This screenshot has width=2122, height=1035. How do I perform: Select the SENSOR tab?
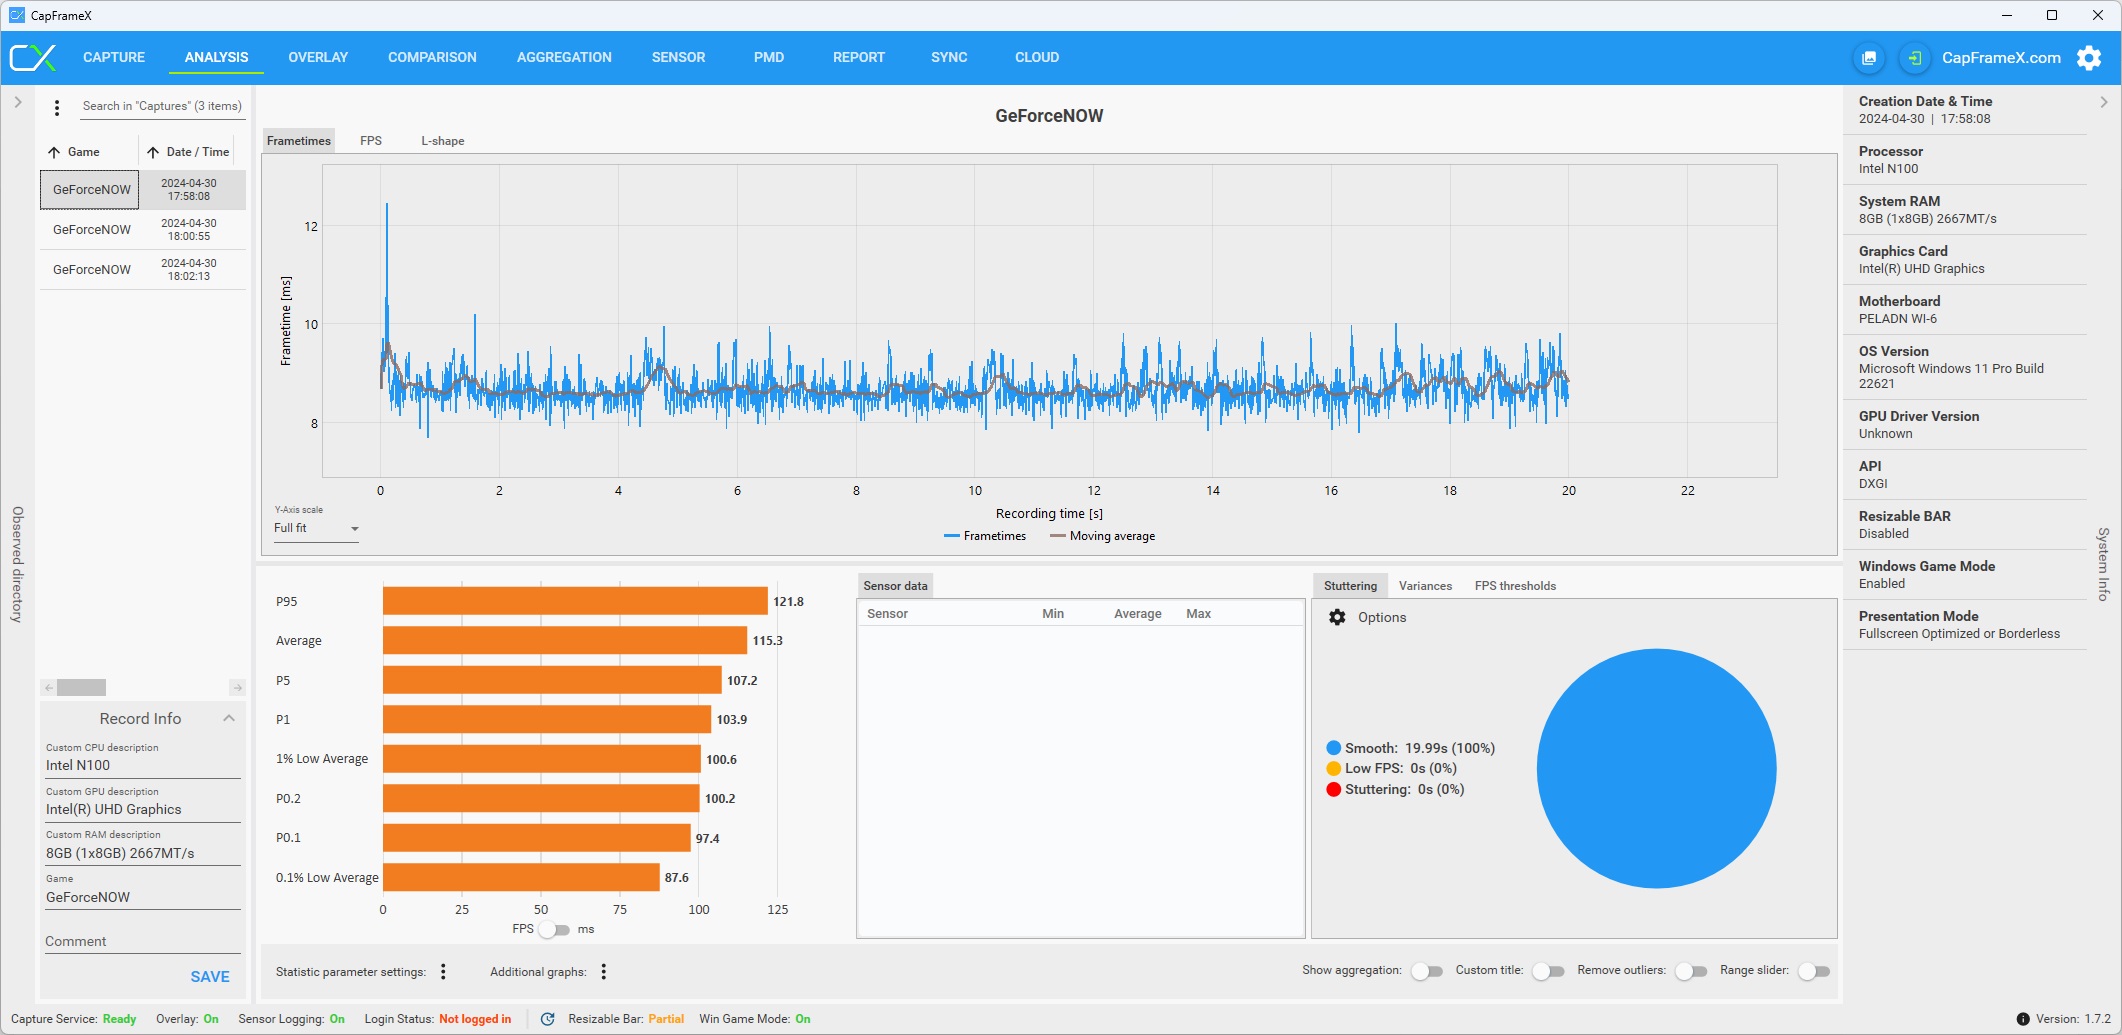click(x=679, y=58)
